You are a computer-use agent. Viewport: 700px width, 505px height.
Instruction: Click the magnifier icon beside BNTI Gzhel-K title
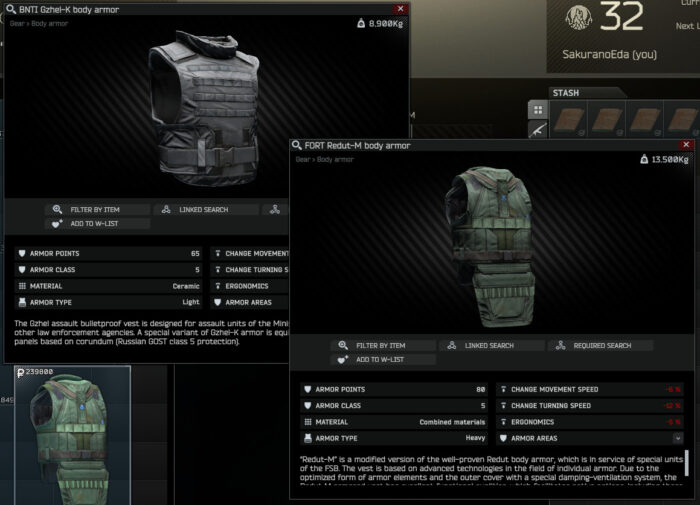(x=11, y=9)
